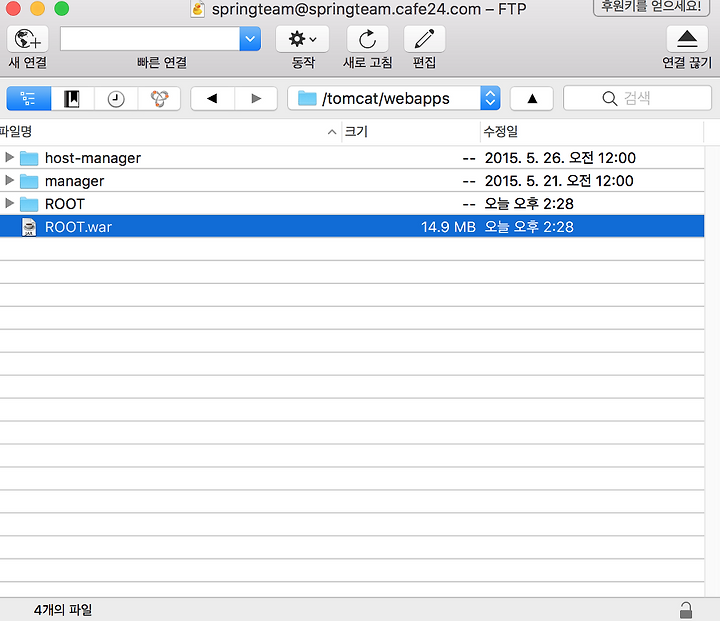Click the 4개의 파일 status text
Image resolution: width=720 pixels, height=621 pixels.
(x=63, y=610)
